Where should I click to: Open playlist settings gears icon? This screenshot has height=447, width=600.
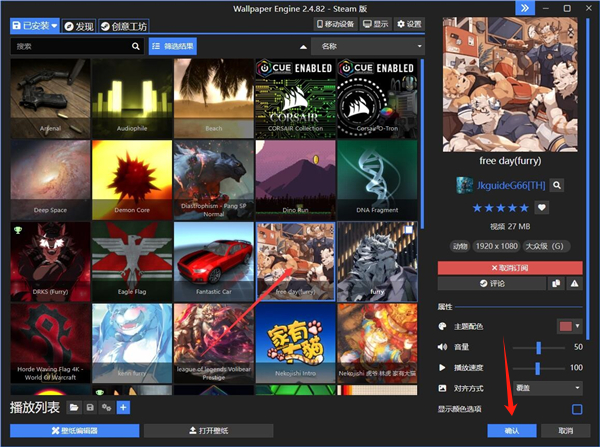[x=106, y=408]
